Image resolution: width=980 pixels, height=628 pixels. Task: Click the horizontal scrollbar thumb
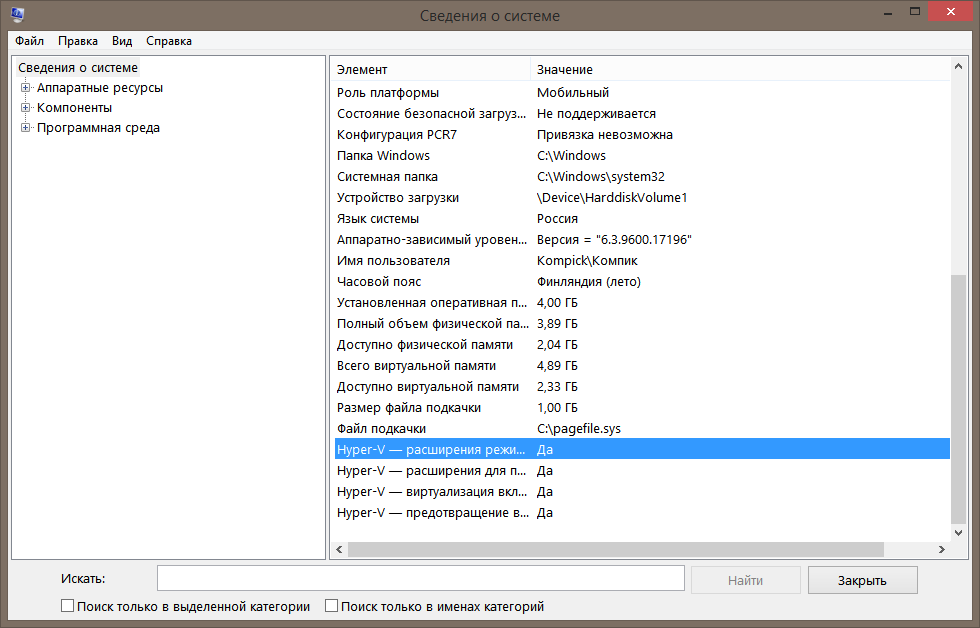(x=616, y=549)
